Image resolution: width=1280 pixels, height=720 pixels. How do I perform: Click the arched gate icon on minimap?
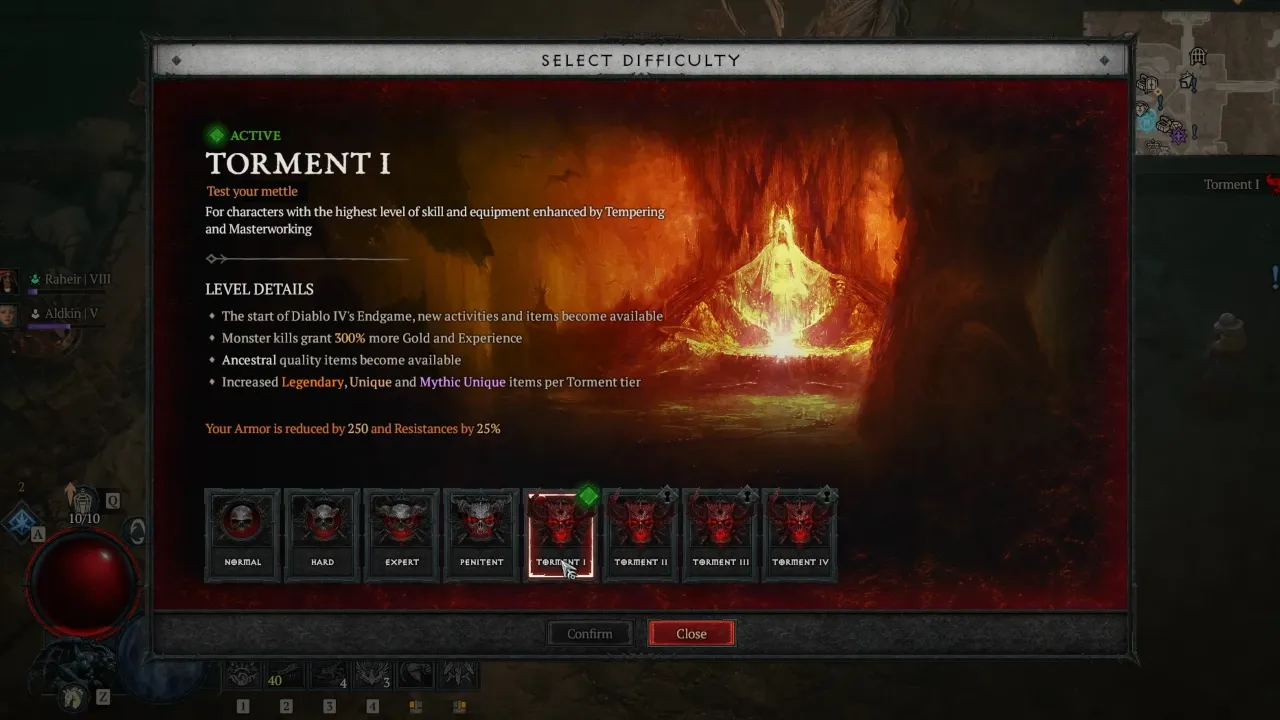(1198, 56)
